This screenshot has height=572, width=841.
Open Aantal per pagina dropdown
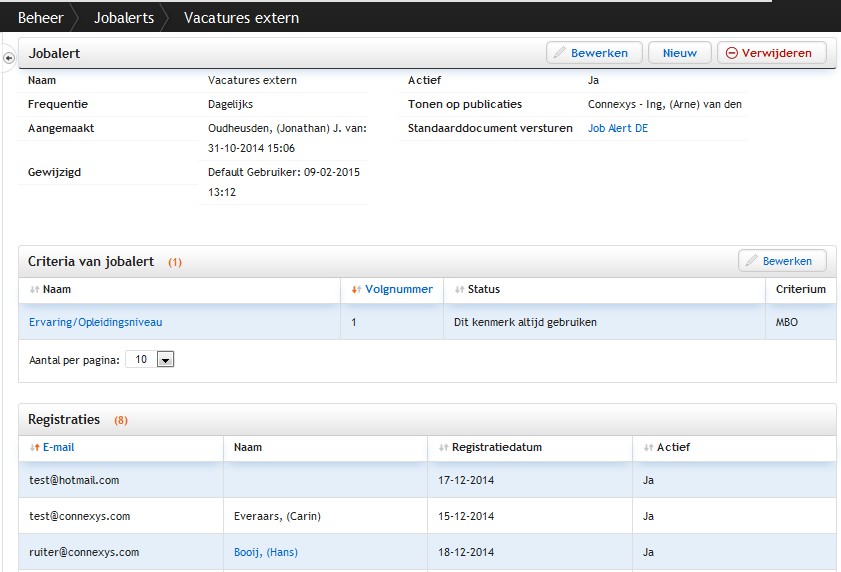coord(165,360)
